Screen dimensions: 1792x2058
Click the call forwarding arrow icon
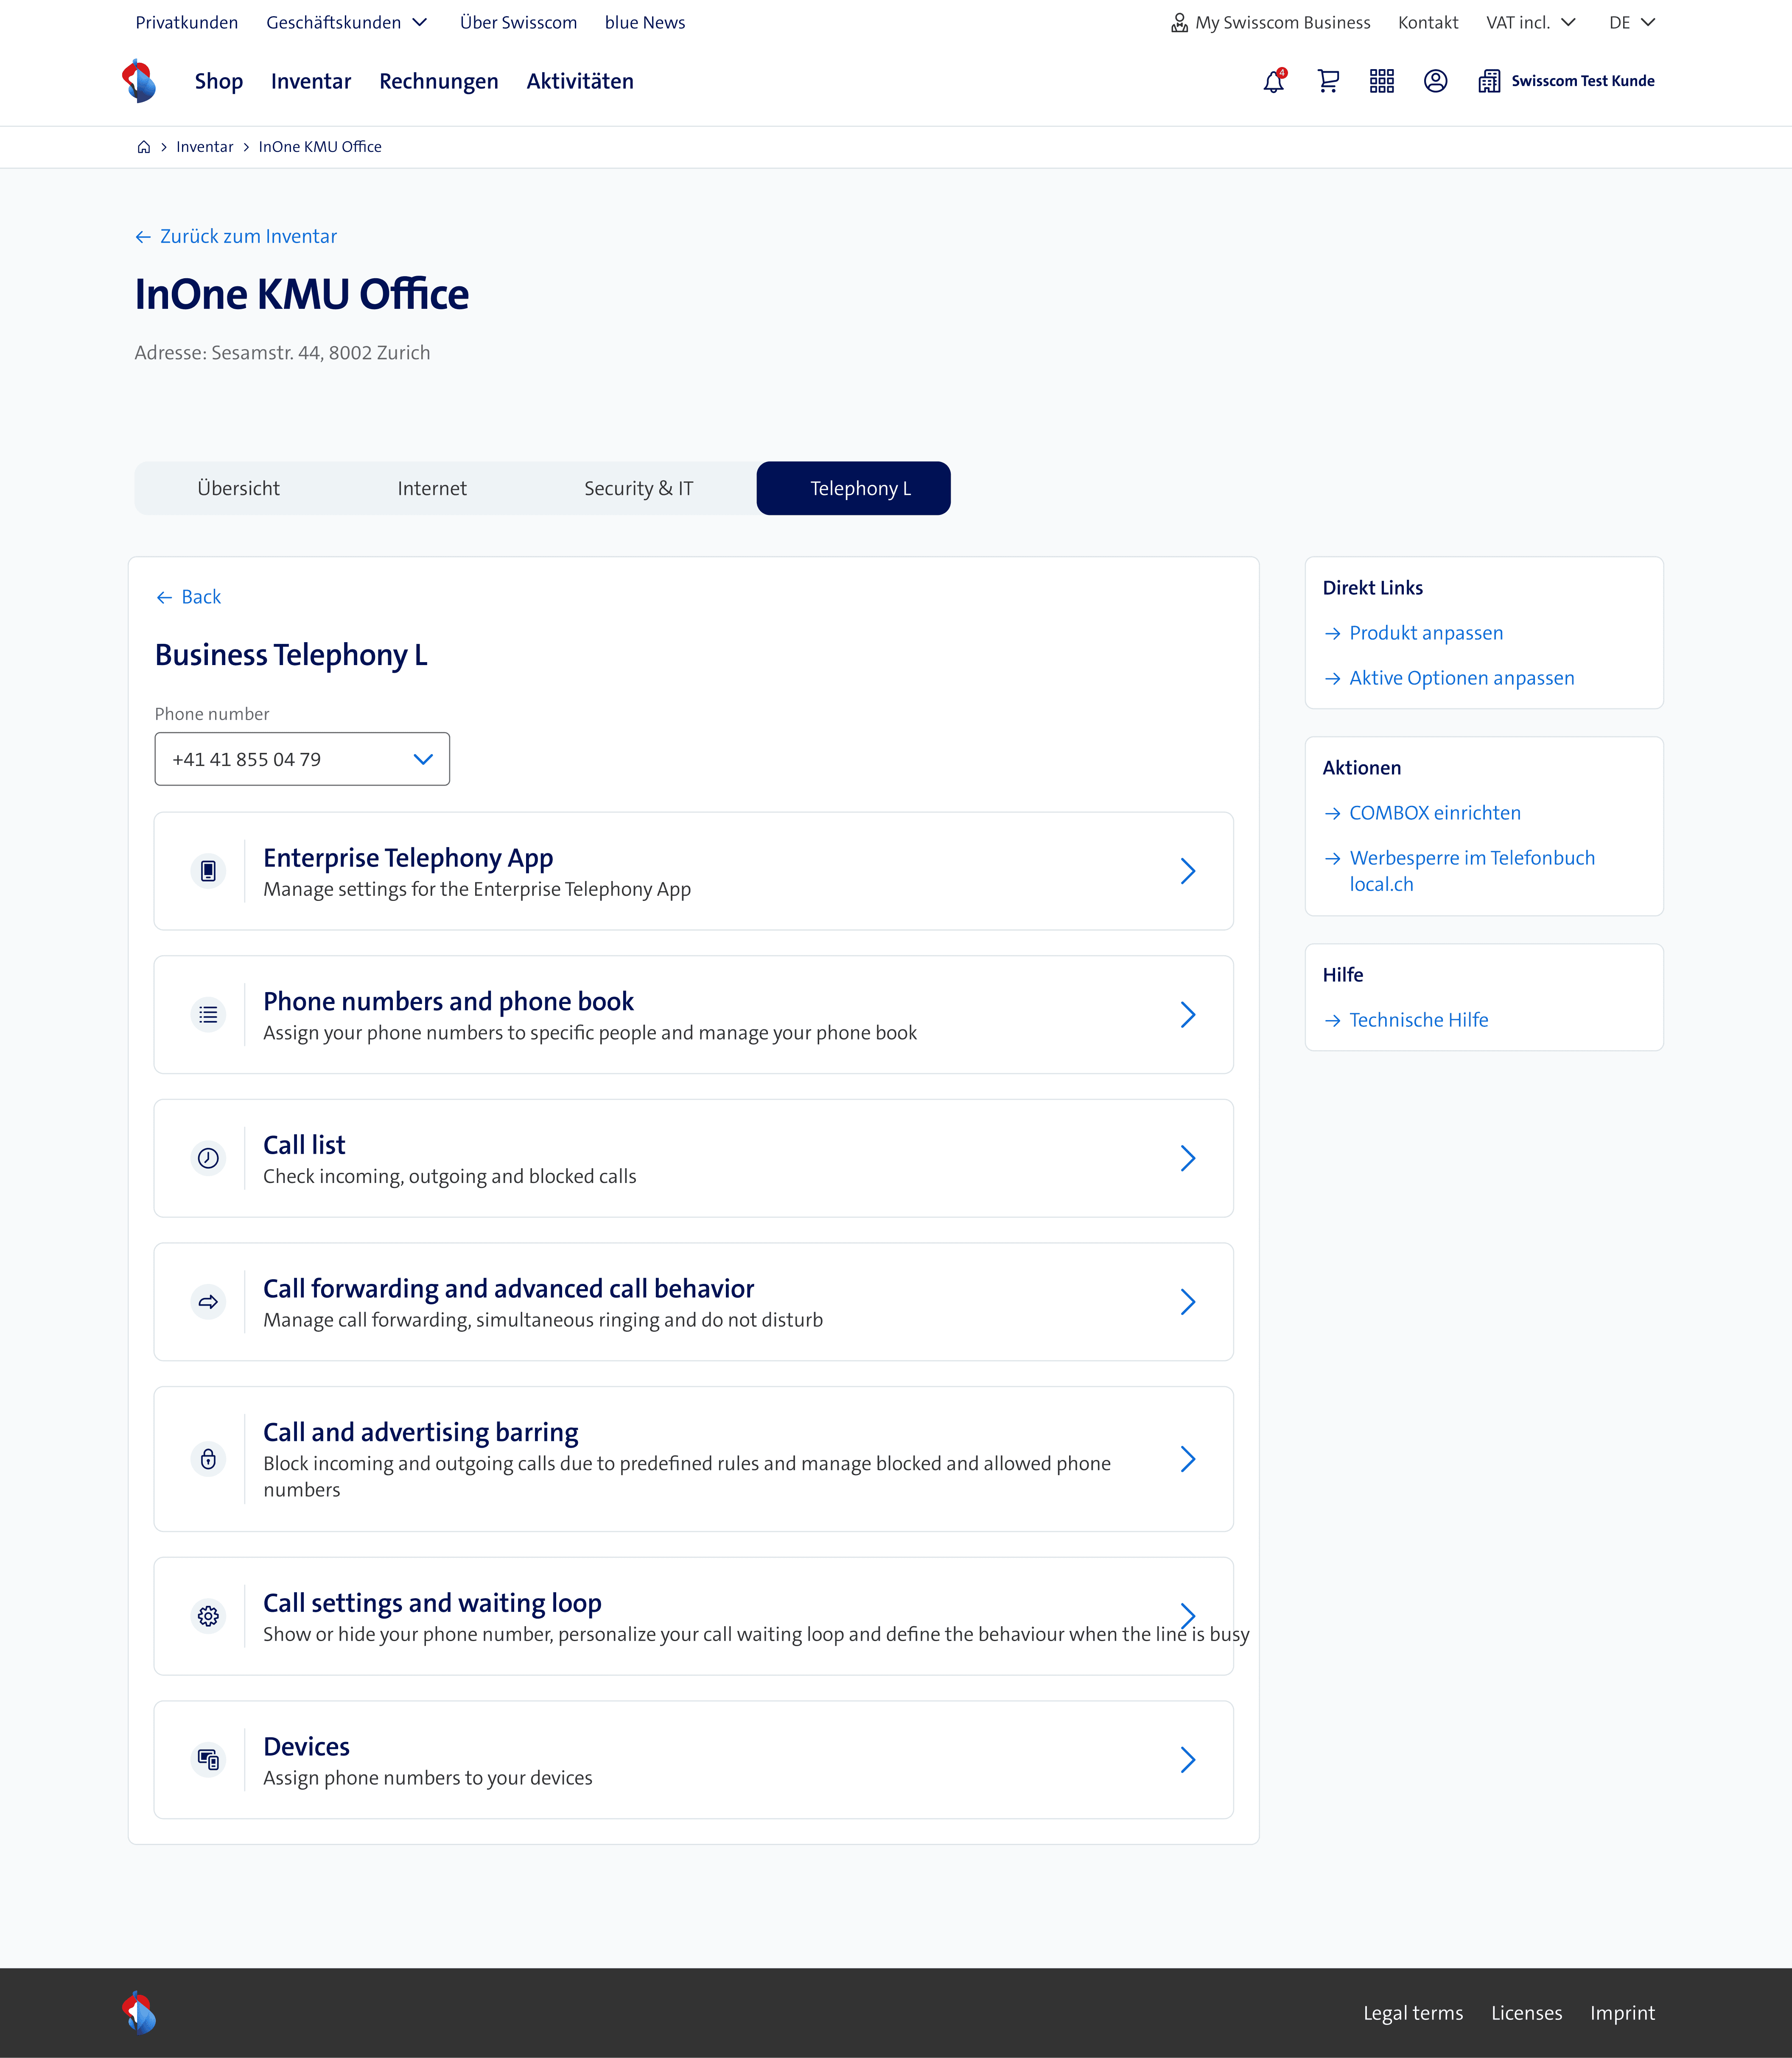tap(208, 1302)
